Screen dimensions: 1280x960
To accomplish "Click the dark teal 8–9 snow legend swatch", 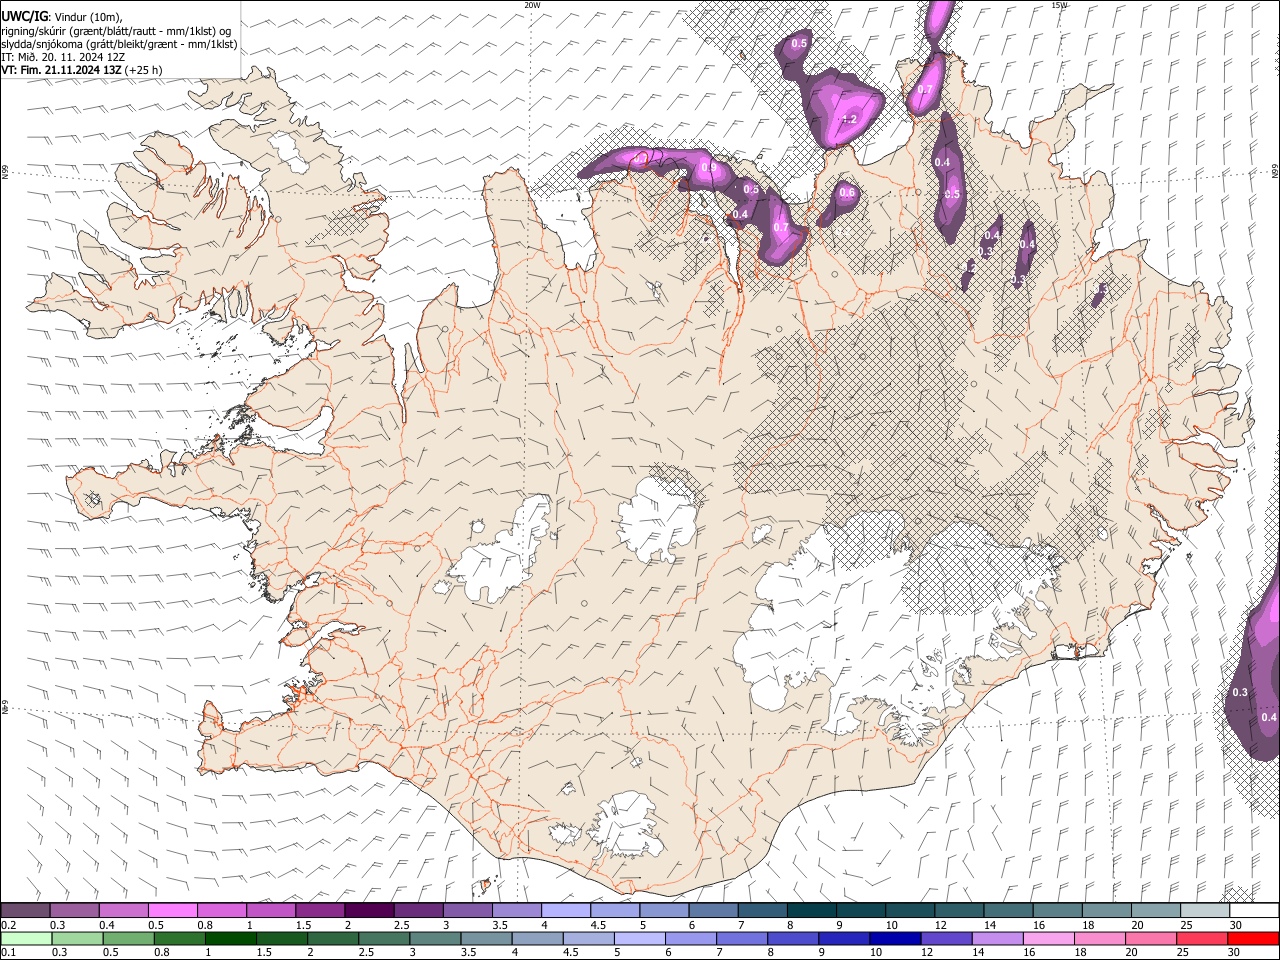I will tap(811, 910).
